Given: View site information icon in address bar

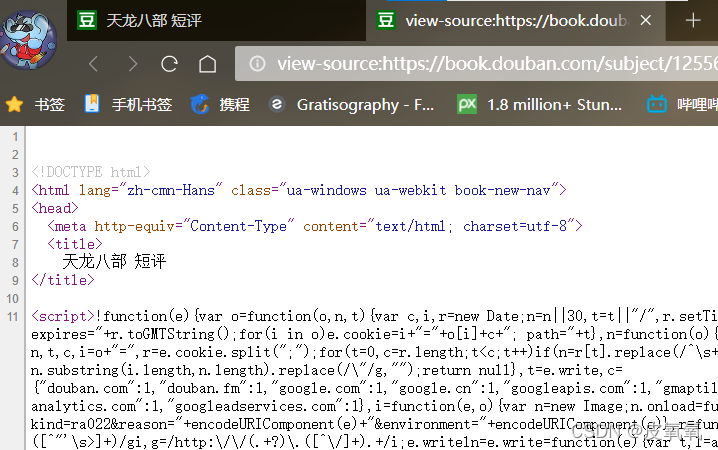Looking at the screenshot, I should [257, 64].
